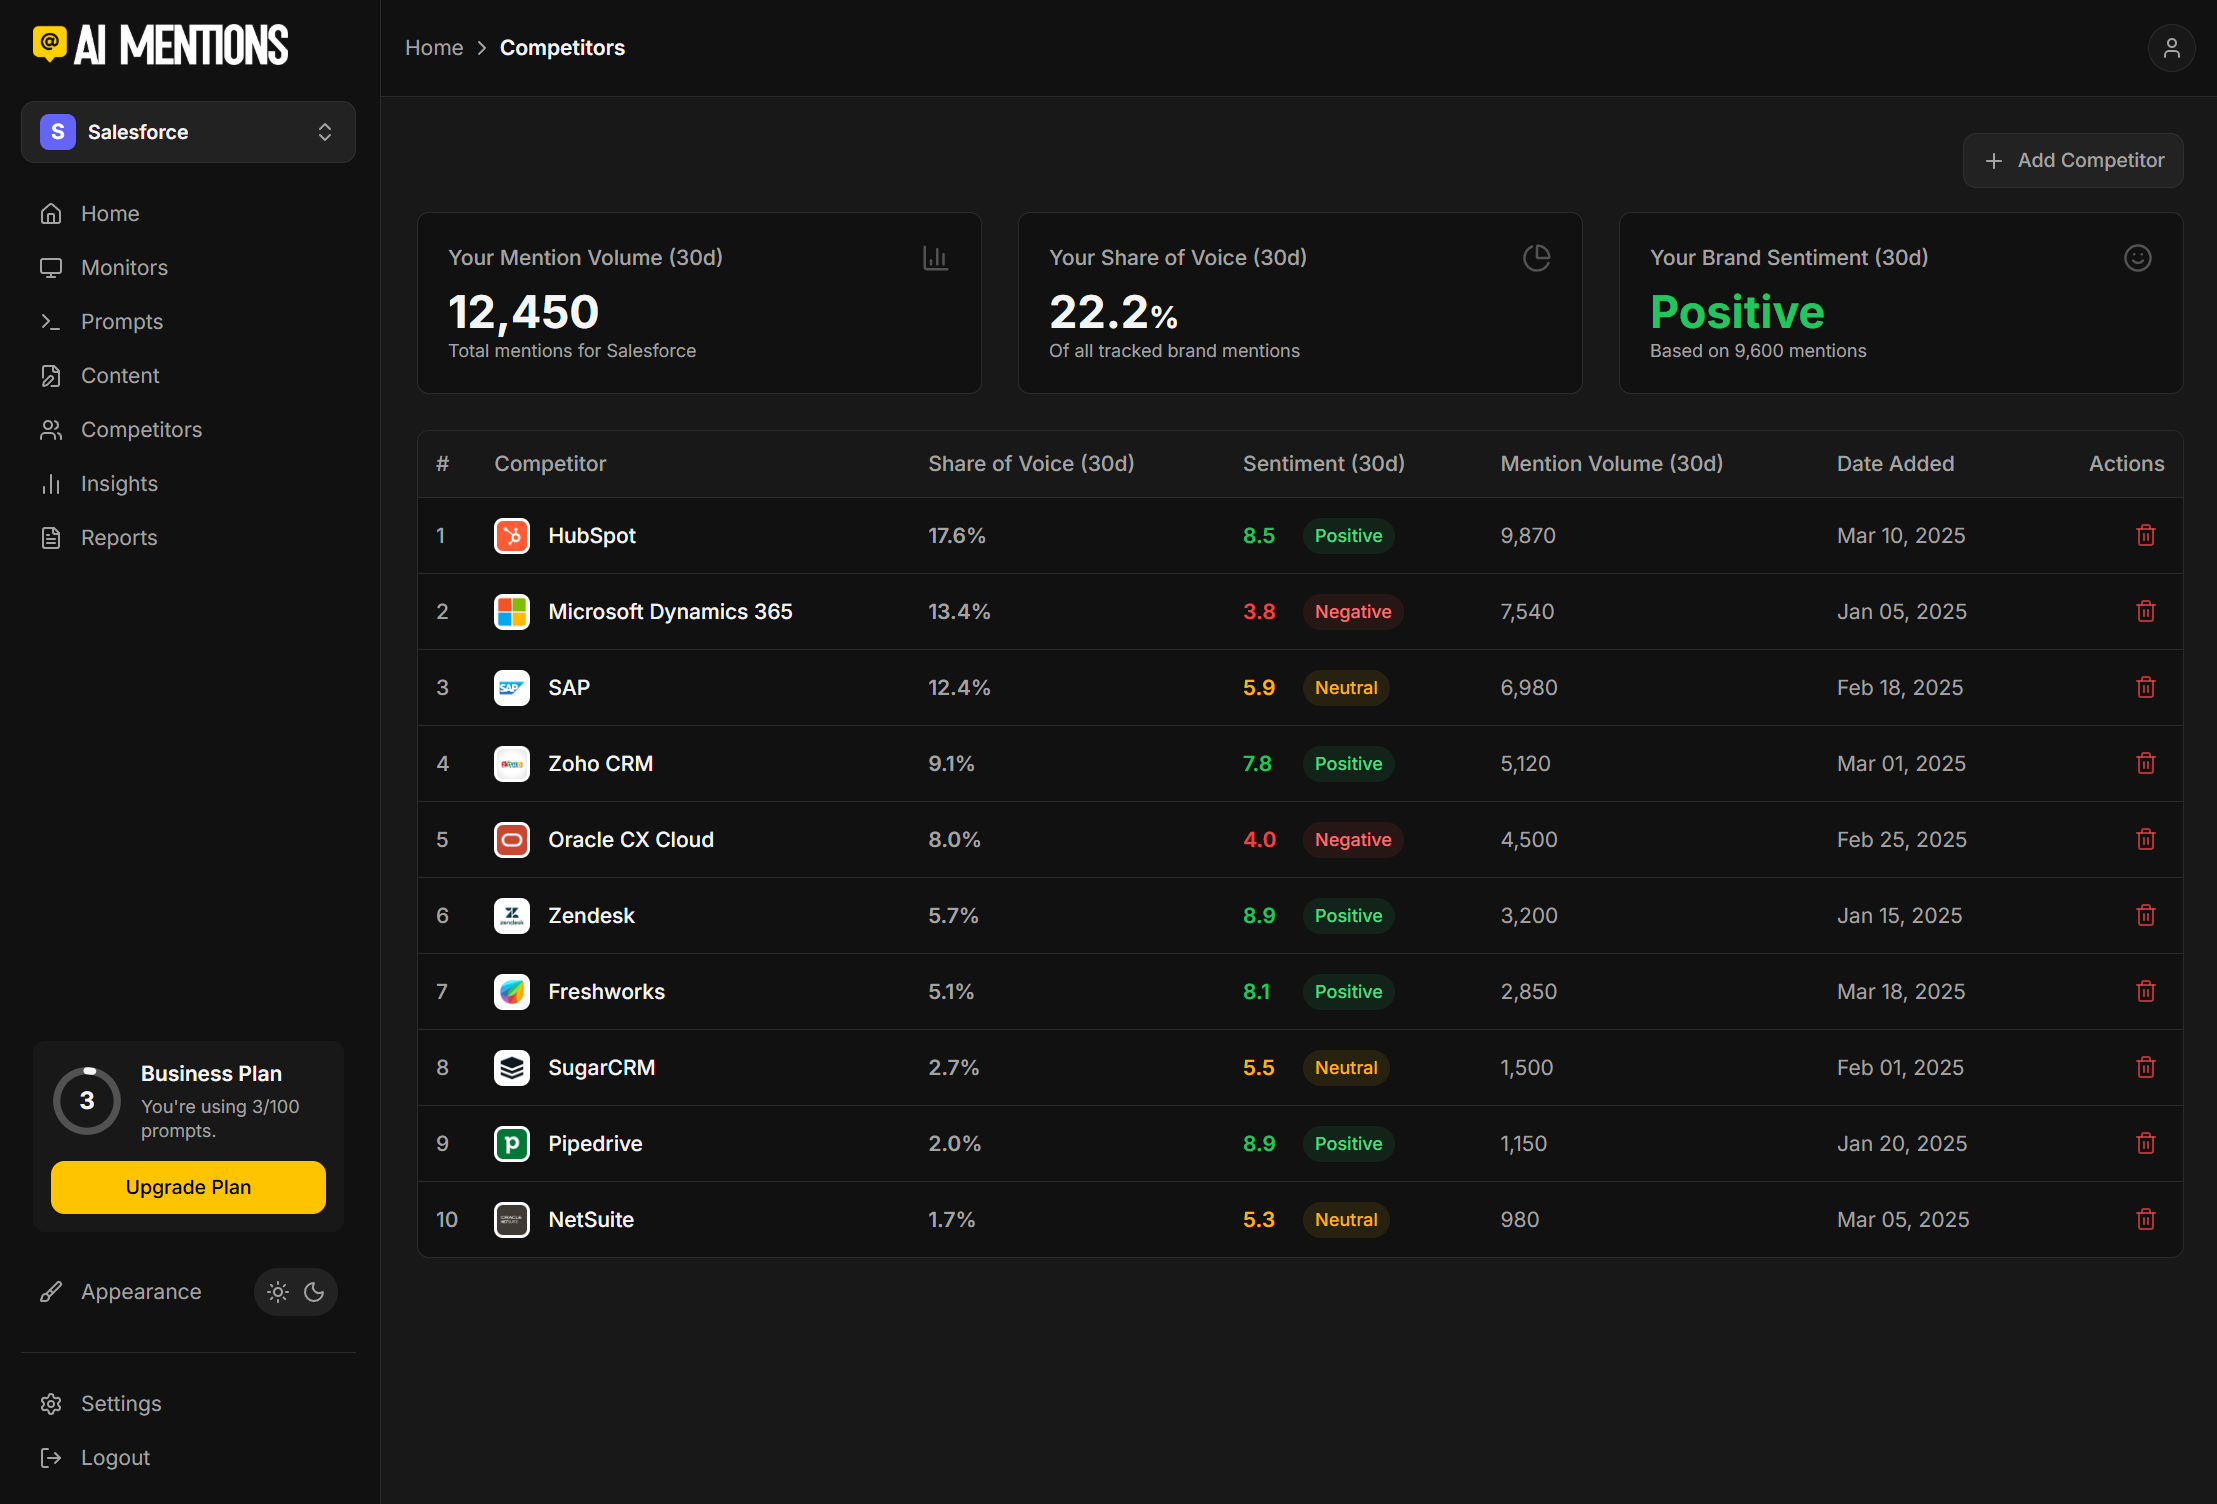Image resolution: width=2217 pixels, height=1504 pixels.
Task: Sort by Mention Volume column header
Action: 1611,464
